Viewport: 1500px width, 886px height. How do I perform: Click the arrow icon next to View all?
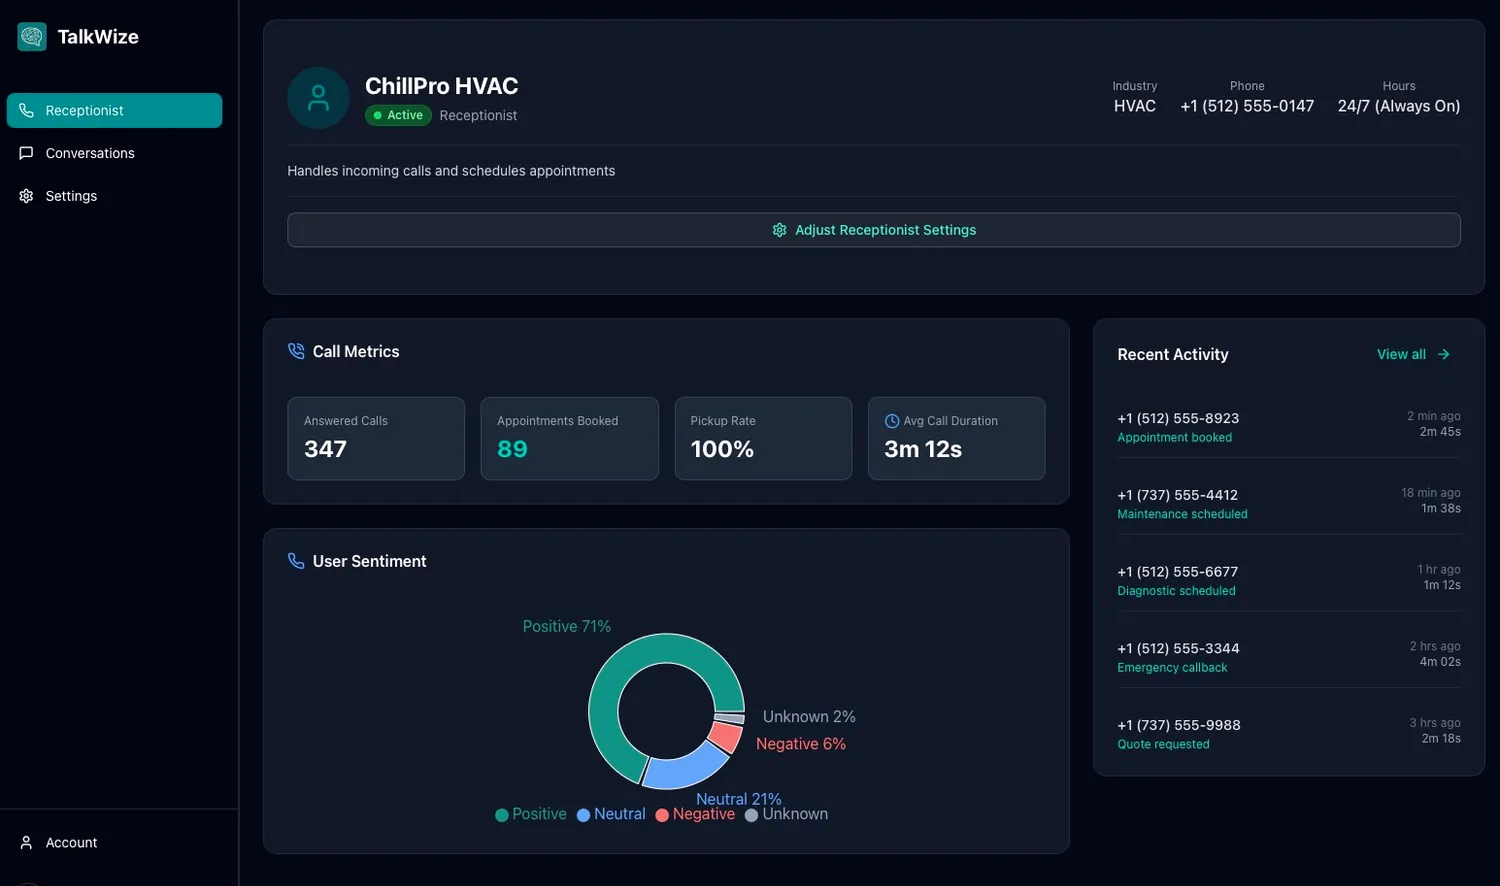click(1443, 354)
